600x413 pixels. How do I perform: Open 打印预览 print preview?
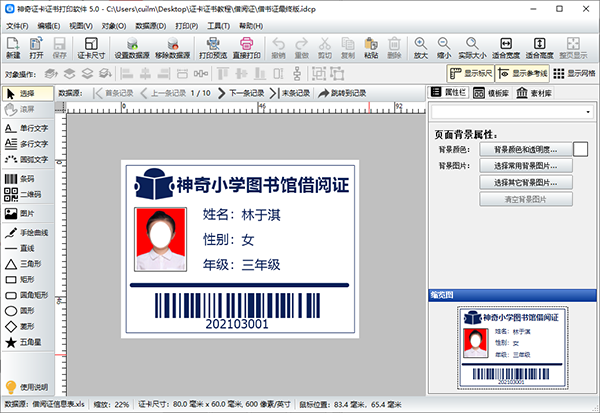212,47
